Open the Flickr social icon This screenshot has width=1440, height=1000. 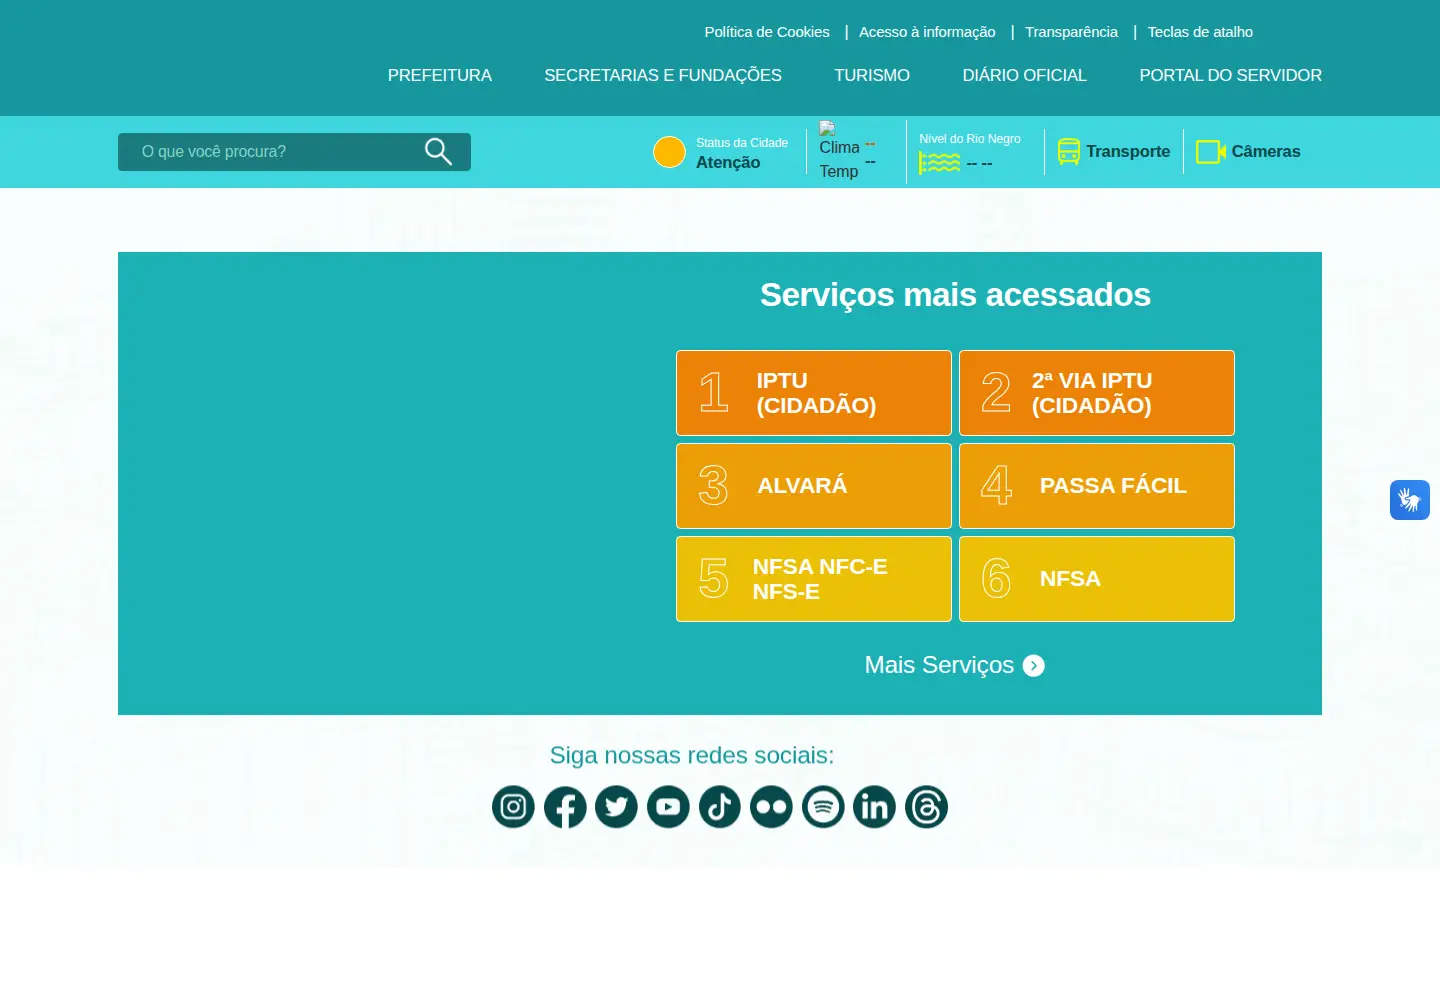point(771,807)
